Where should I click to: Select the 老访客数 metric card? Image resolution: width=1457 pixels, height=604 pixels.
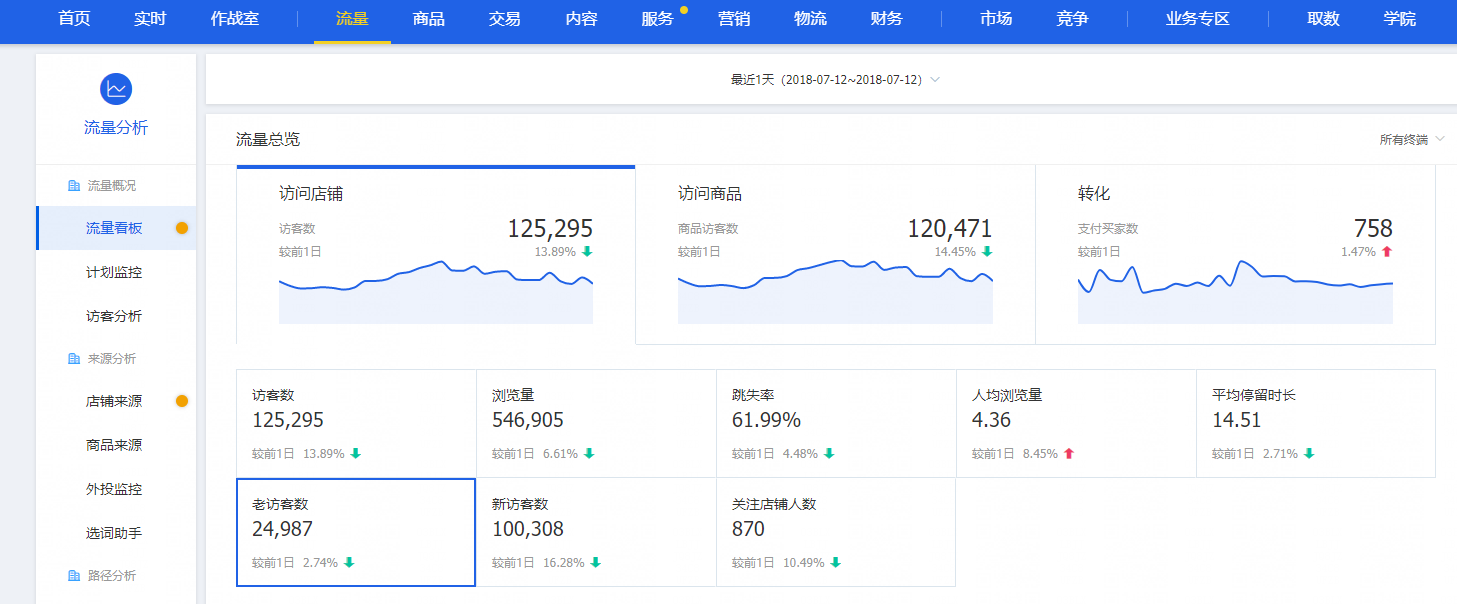pyautogui.click(x=355, y=532)
